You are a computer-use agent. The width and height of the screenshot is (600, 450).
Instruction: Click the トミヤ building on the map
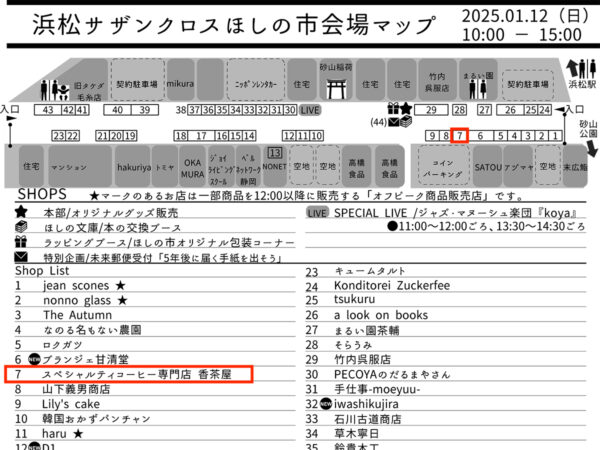click(165, 167)
